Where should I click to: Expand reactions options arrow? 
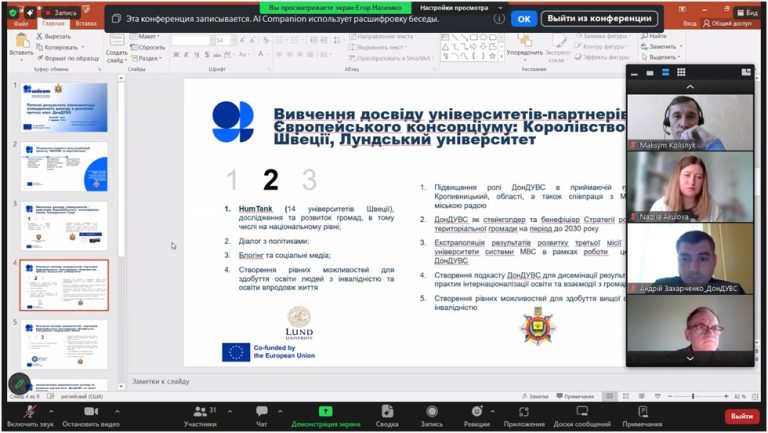(492, 411)
